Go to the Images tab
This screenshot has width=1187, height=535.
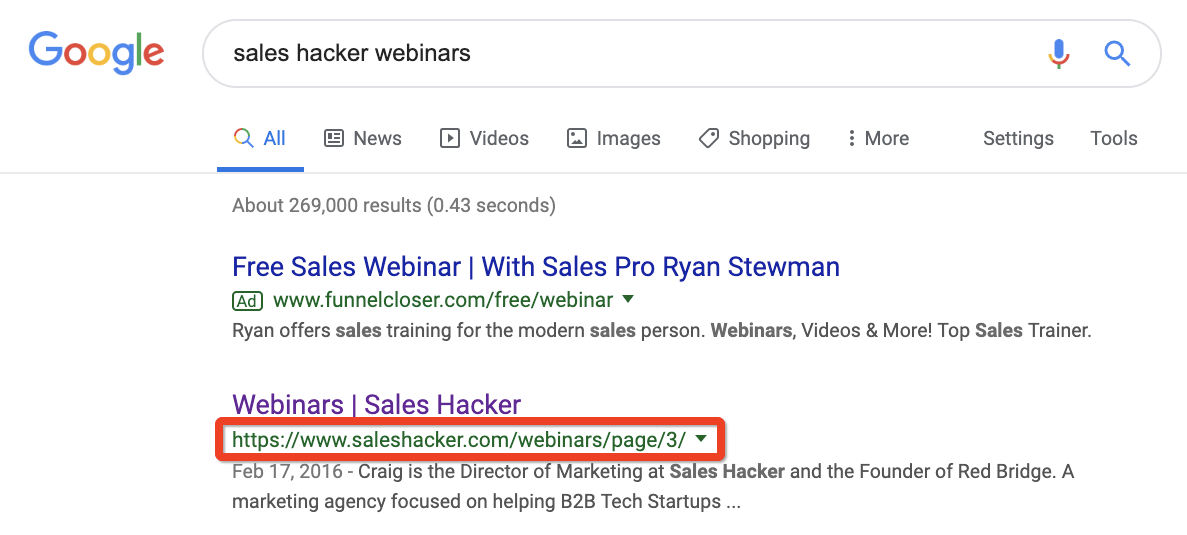click(x=614, y=139)
